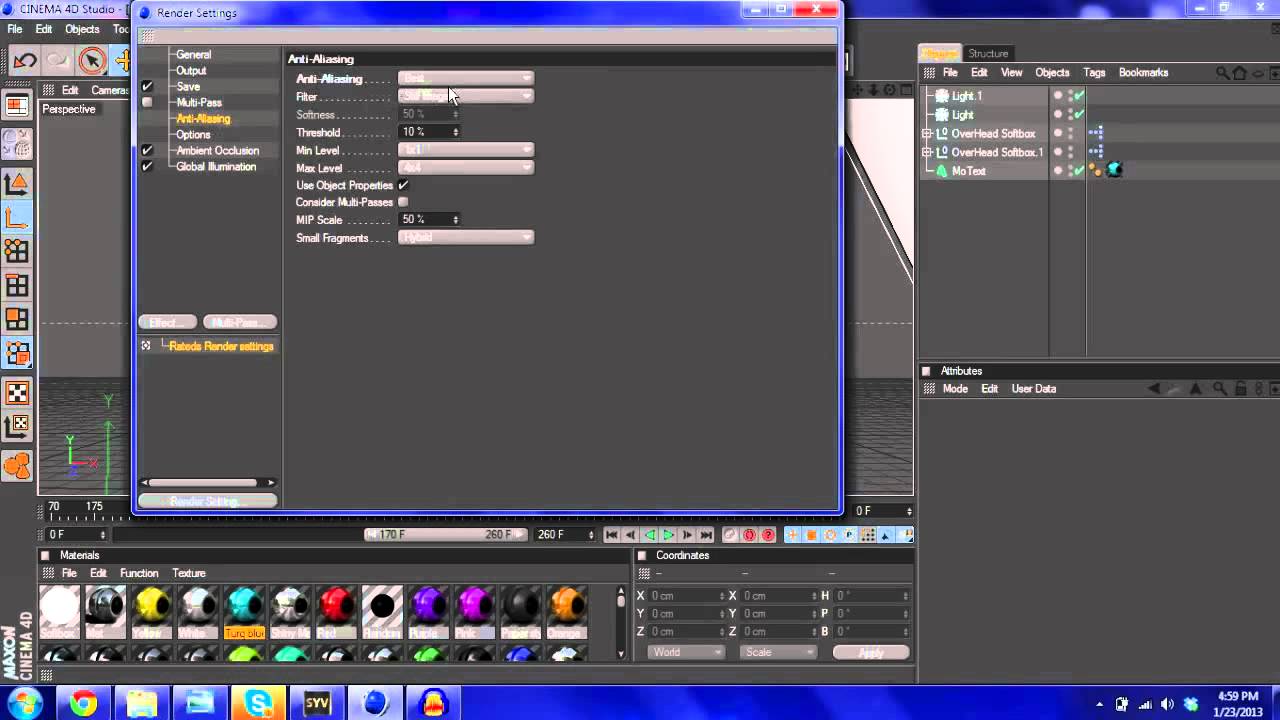Click the Light.1 object icon
The height and width of the screenshot is (720, 1280).
click(x=941, y=96)
